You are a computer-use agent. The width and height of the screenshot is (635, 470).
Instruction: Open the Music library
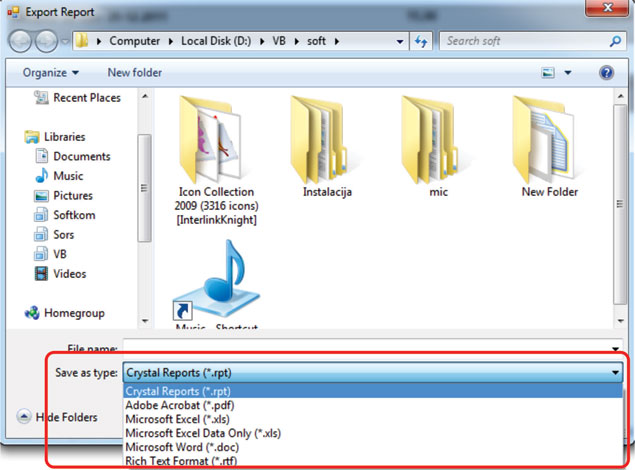[68, 176]
